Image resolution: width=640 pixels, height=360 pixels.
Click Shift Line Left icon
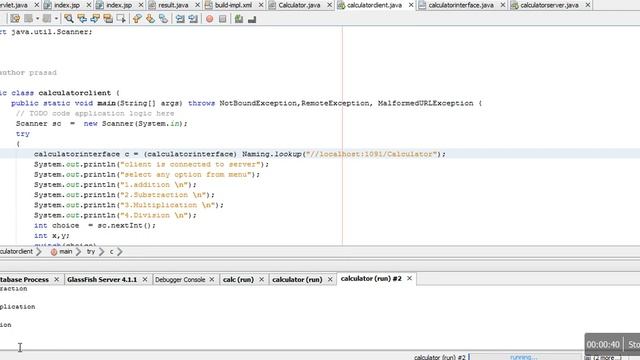pos(180,19)
